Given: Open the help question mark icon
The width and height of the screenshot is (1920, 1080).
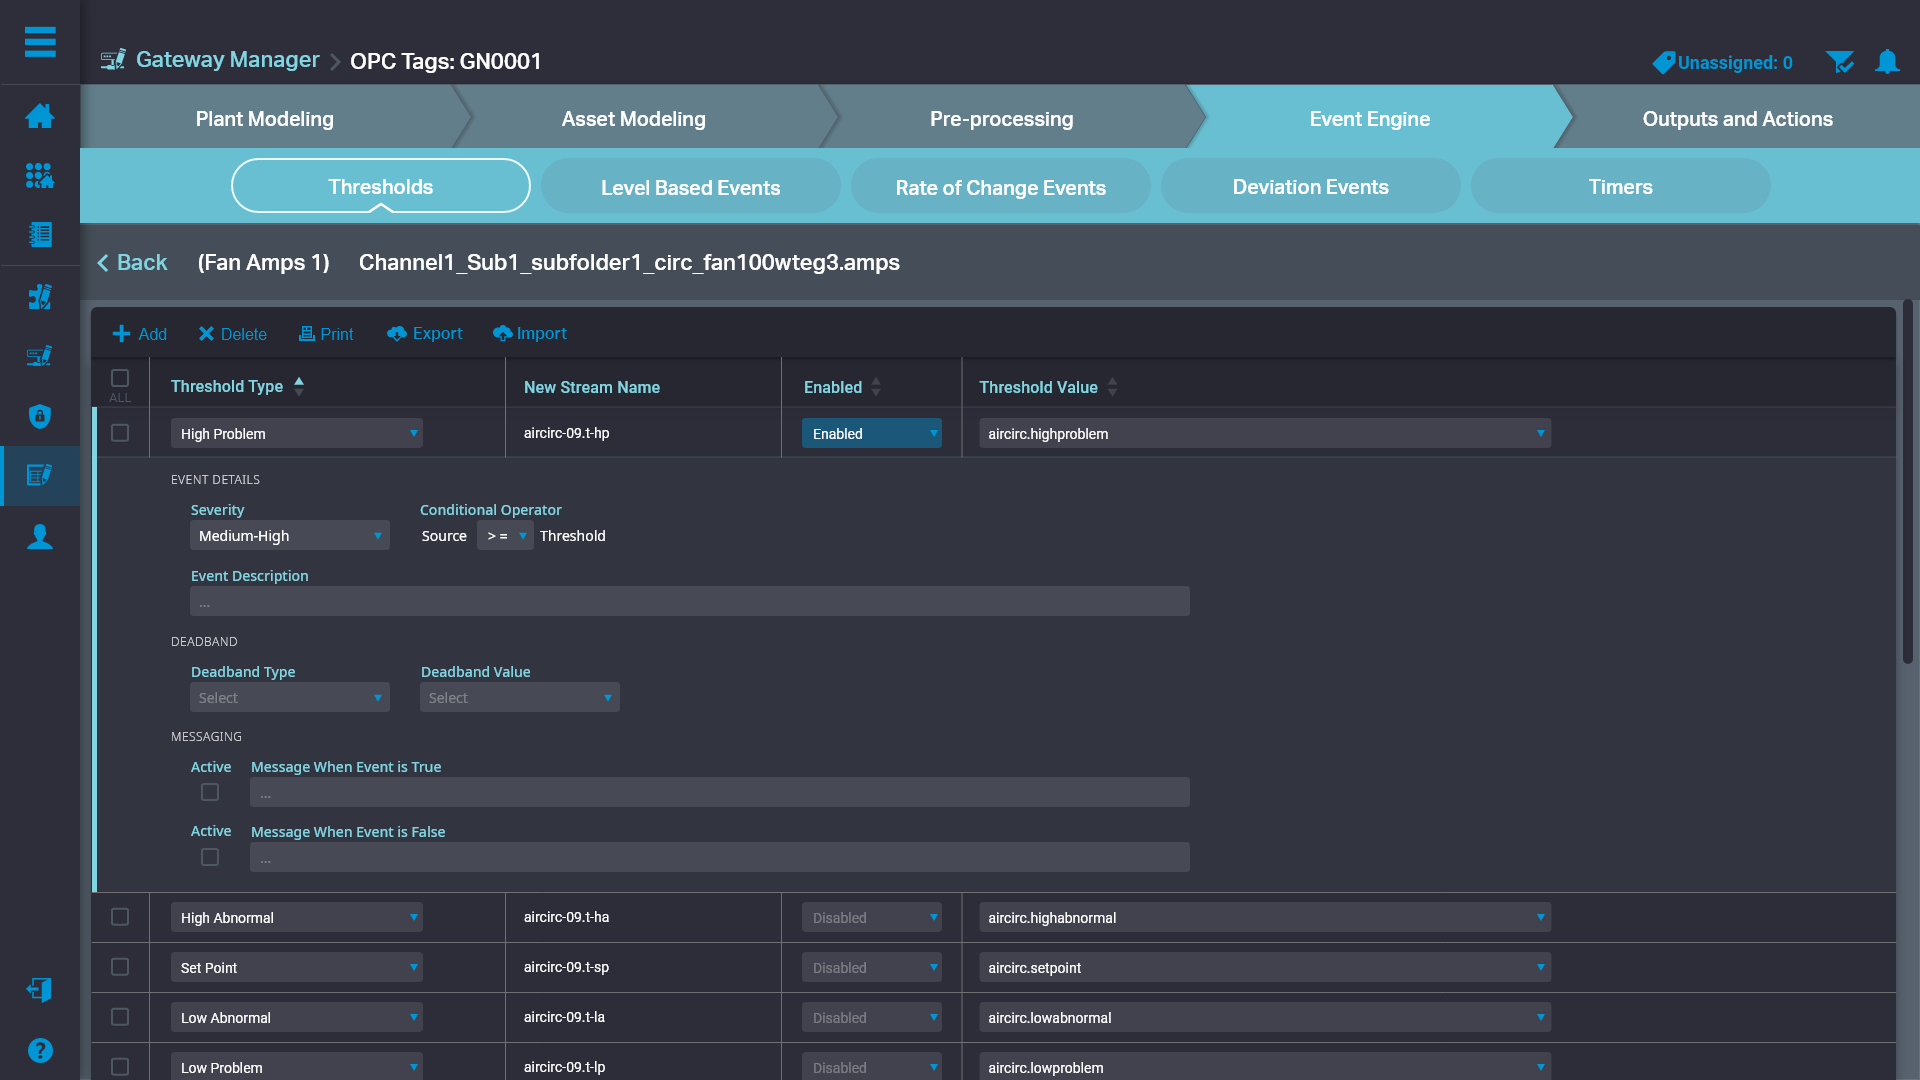Looking at the screenshot, I should 40,1050.
